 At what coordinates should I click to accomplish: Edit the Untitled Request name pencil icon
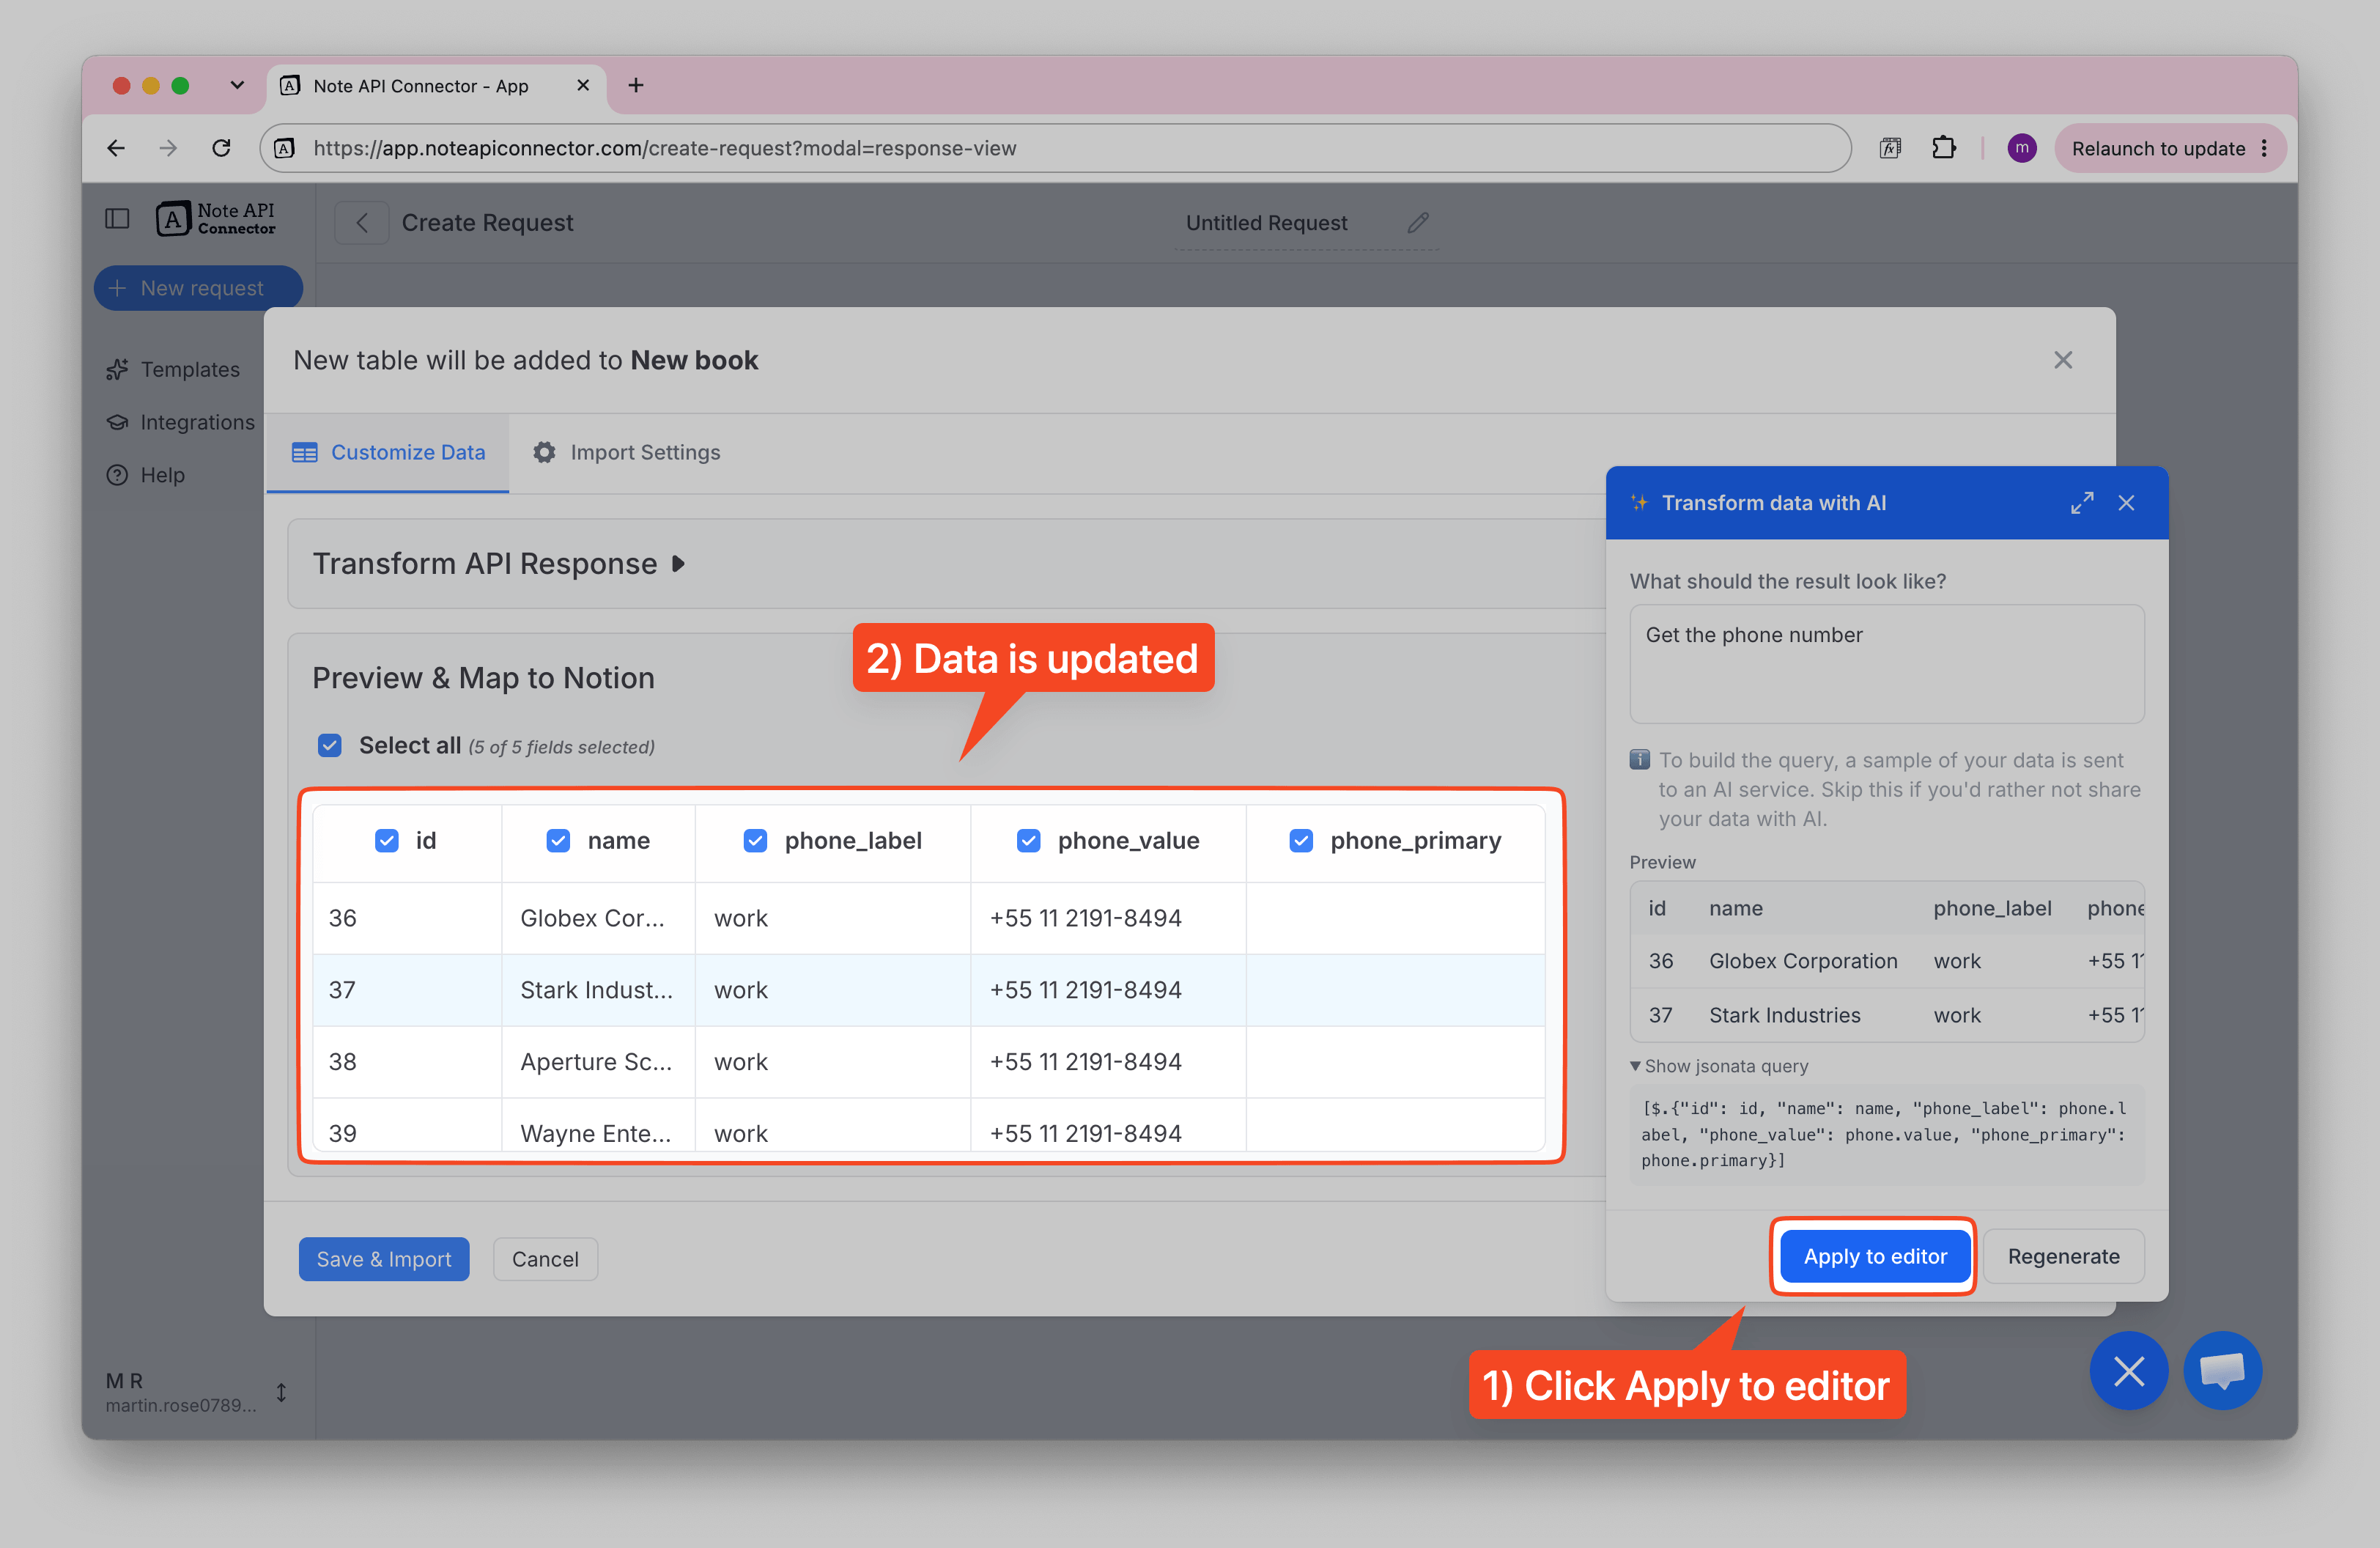click(1418, 222)
